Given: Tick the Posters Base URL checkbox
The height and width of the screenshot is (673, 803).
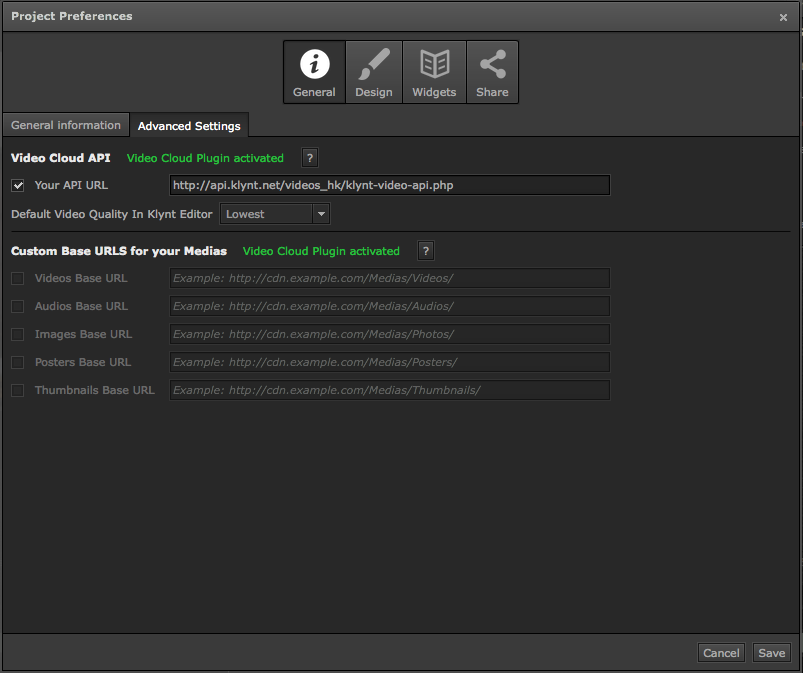Looking at the screenshot, I should coord(18,362).
